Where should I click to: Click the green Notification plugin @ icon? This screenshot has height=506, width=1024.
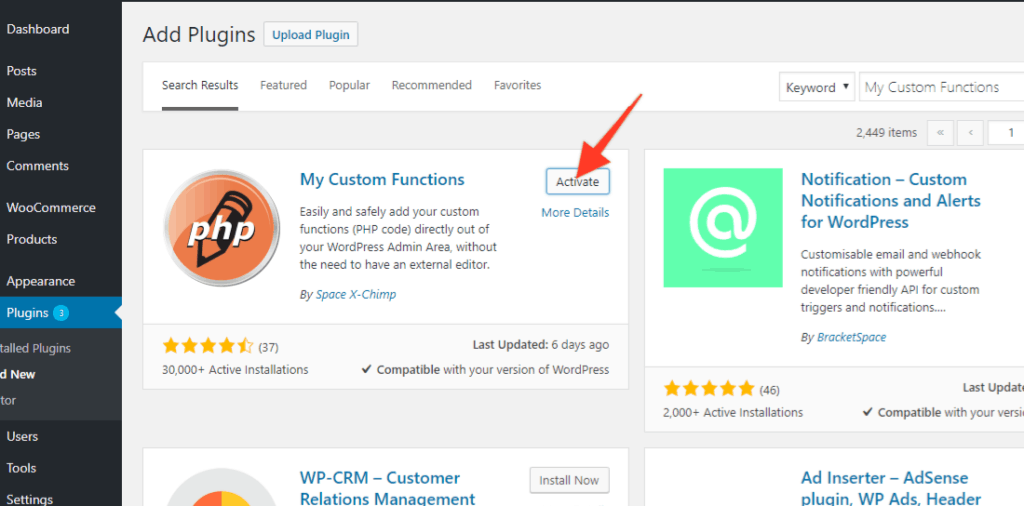tap(722, 227)
